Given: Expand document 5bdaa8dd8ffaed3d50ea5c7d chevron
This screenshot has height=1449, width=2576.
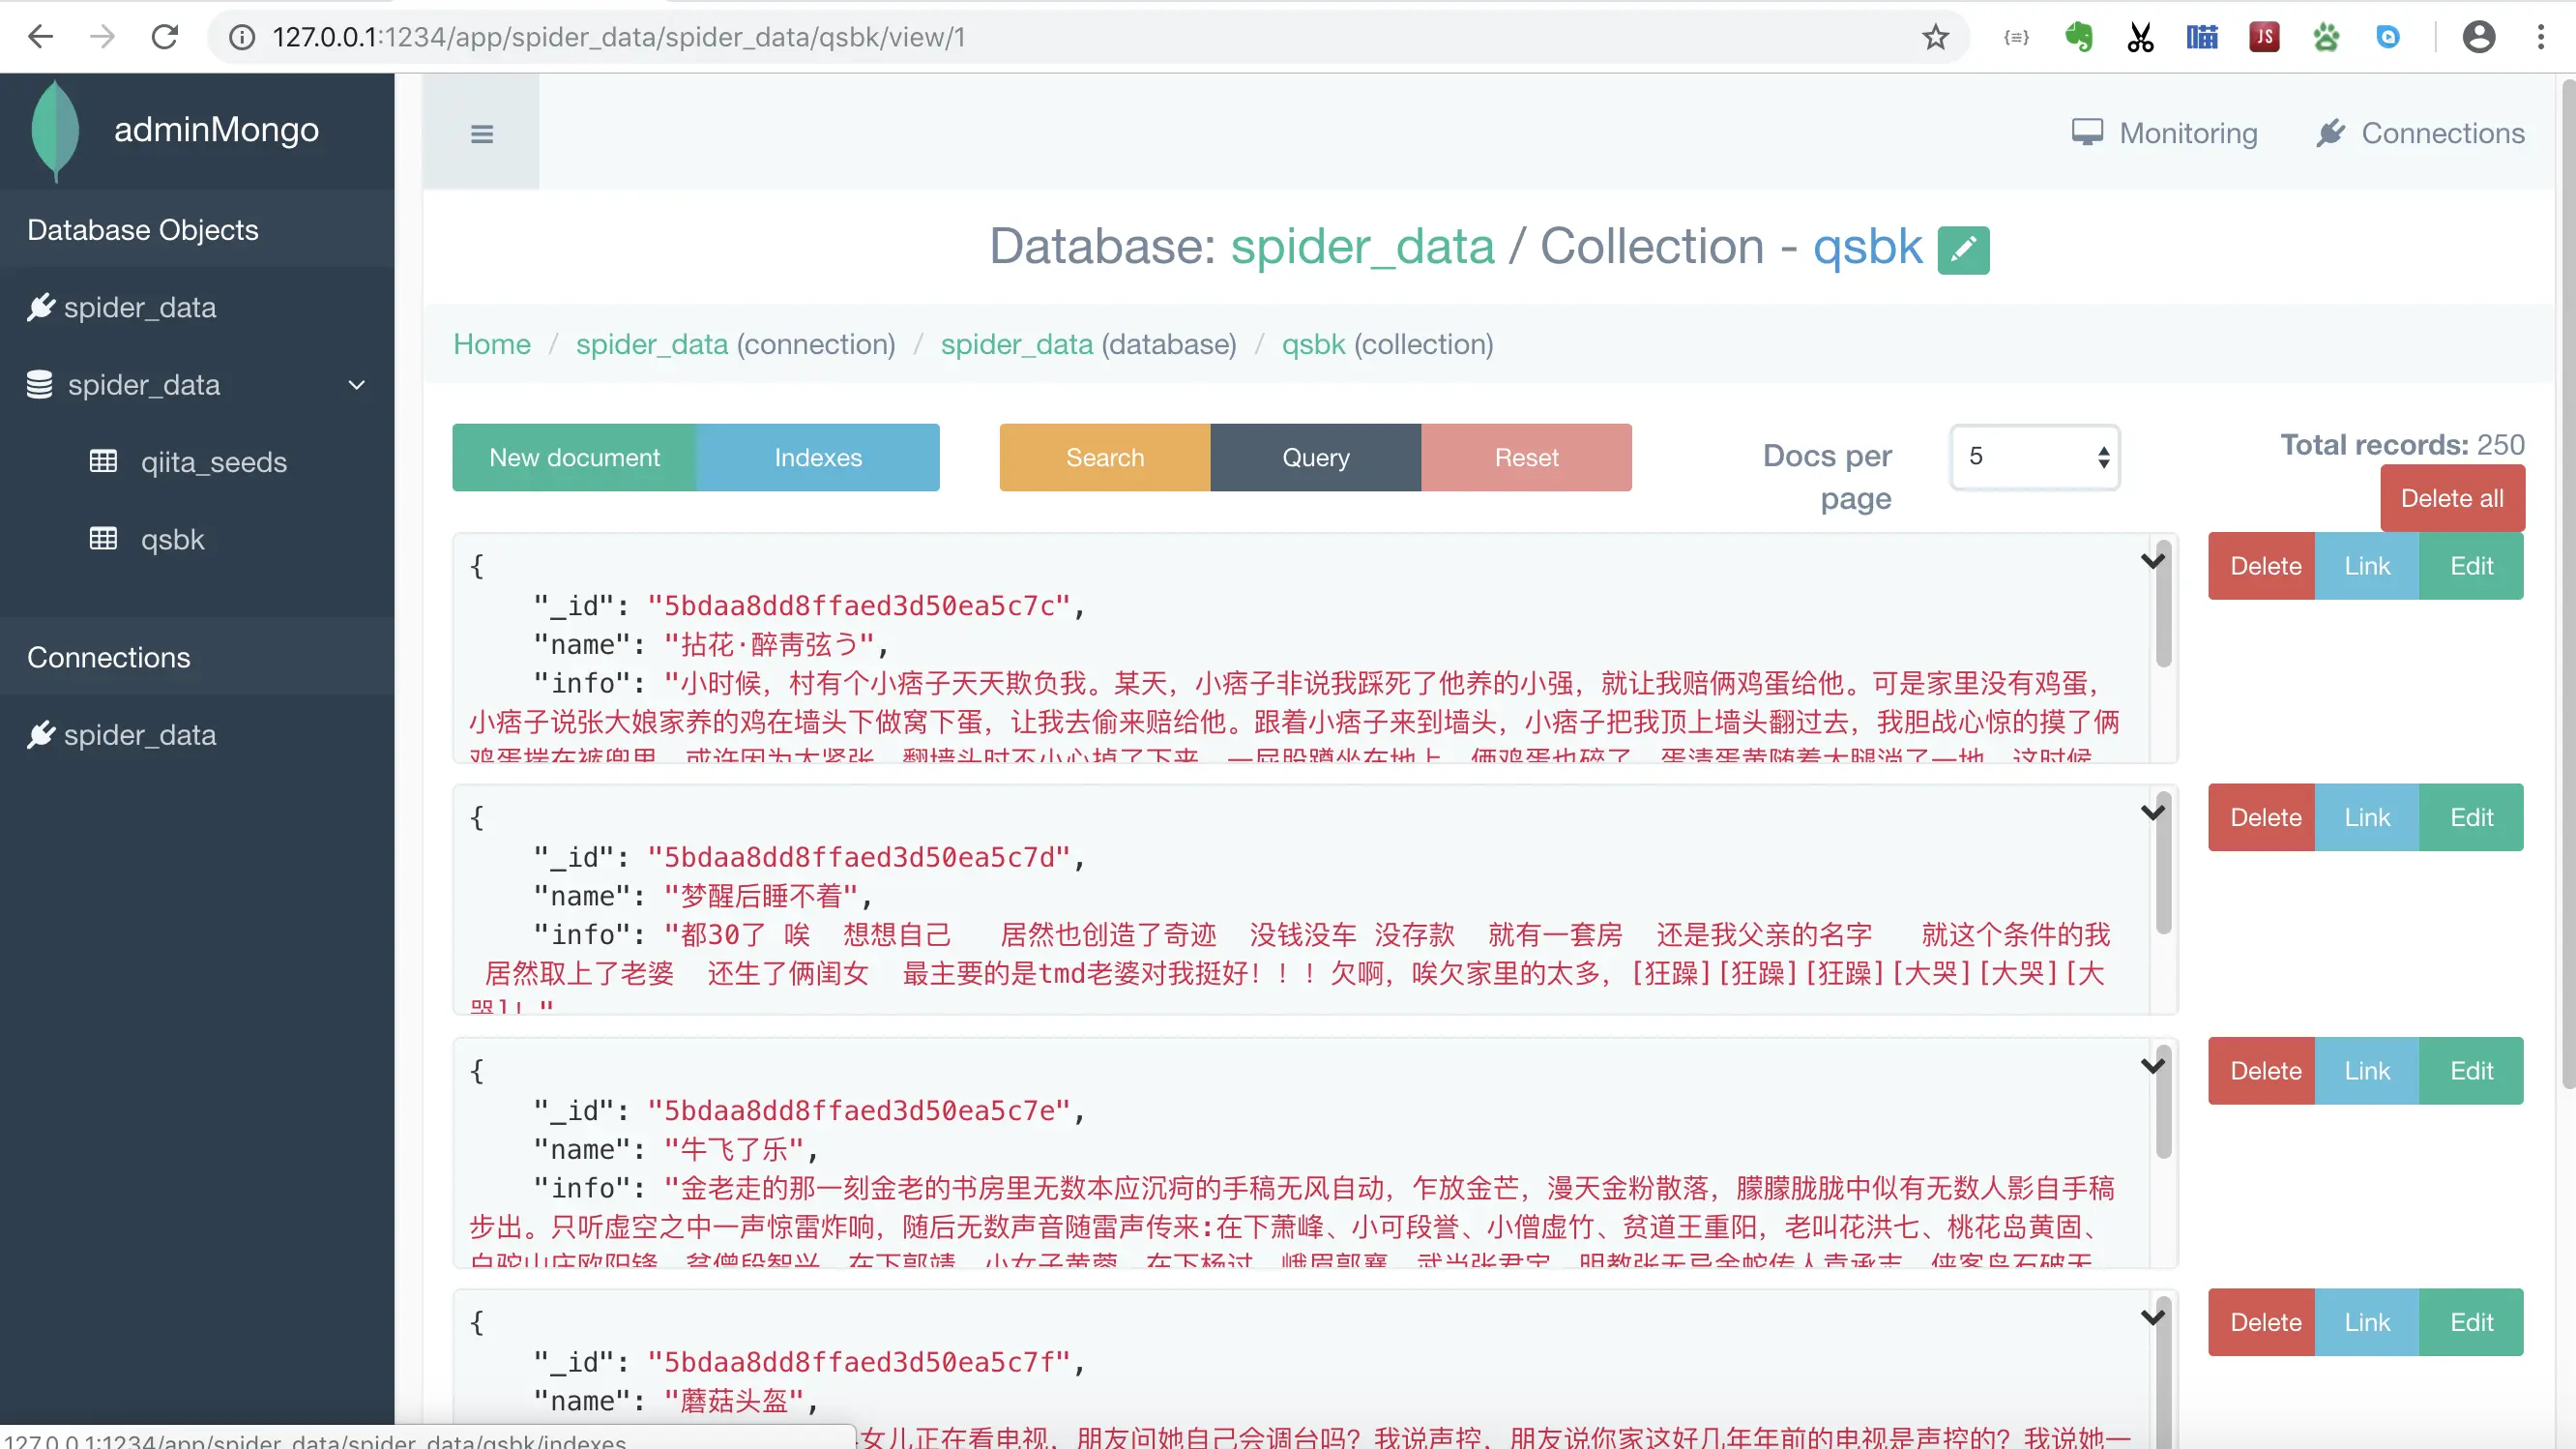Looking at the screenshot, I should [x=2152, y=813].
